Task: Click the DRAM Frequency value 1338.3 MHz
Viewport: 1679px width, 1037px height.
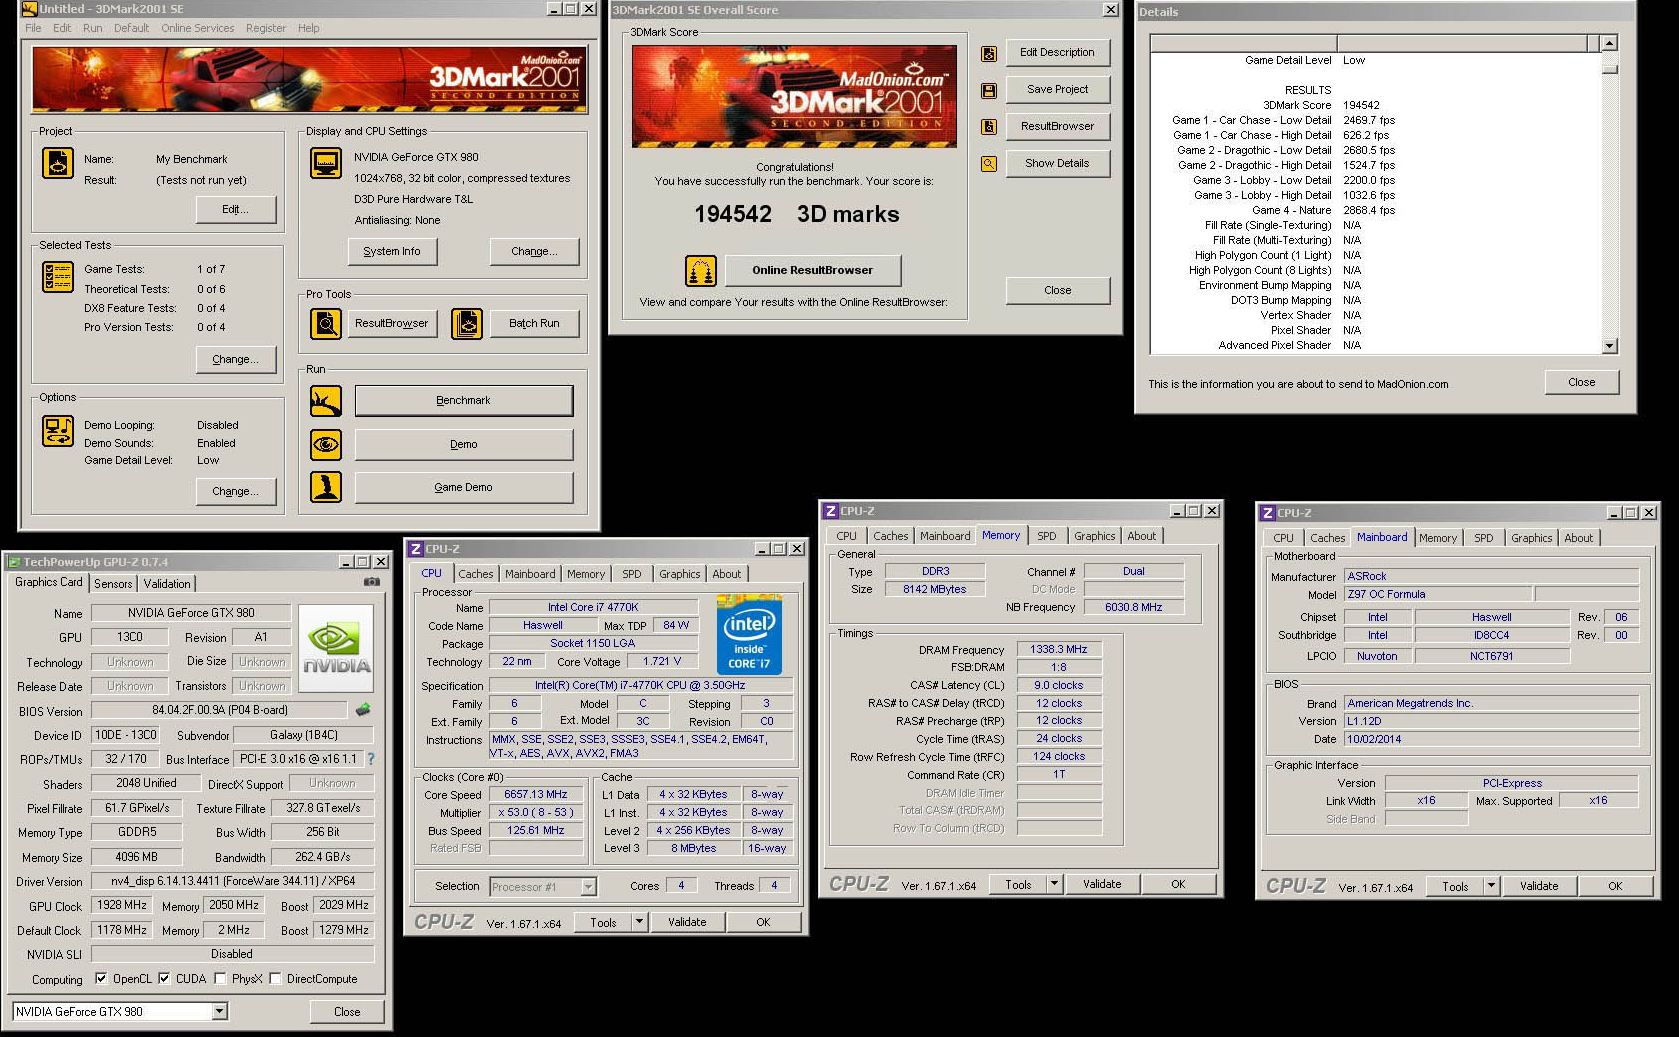Action: 1059,650
